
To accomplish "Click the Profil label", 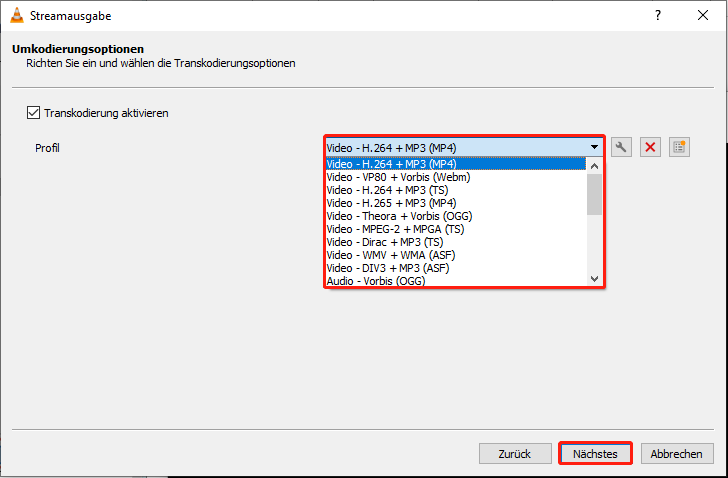I will tap(47, 148).
